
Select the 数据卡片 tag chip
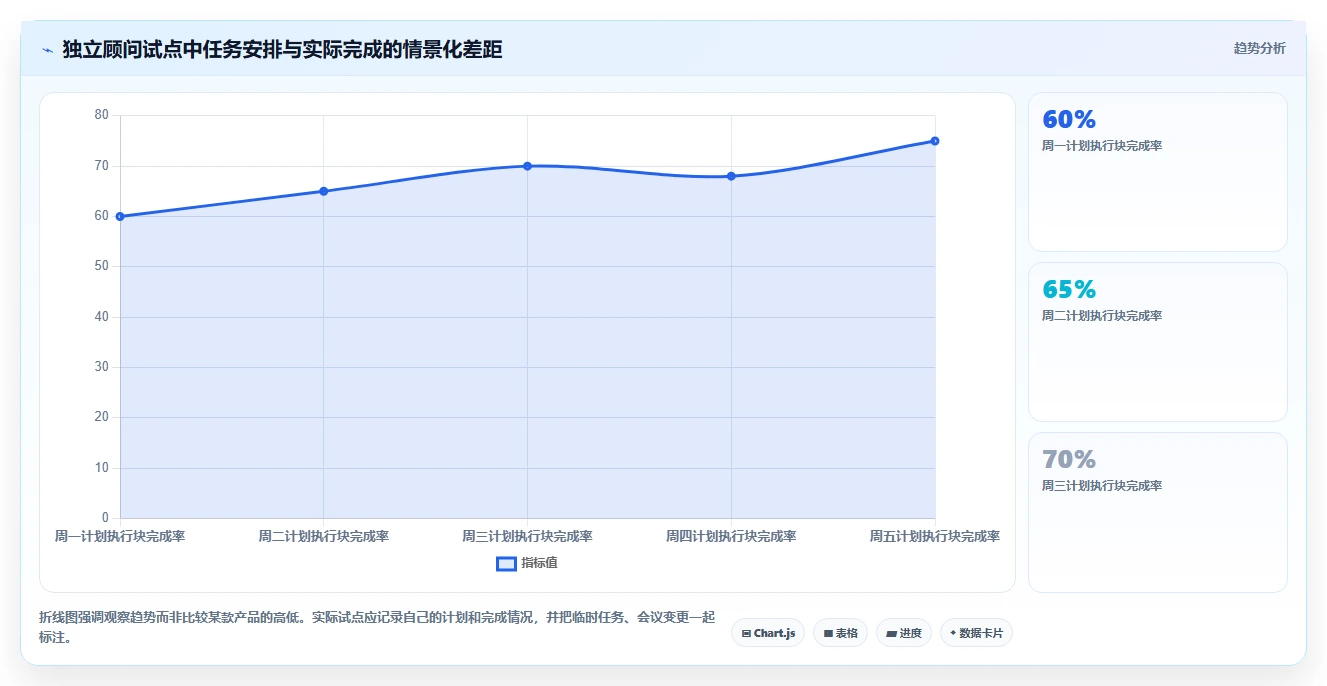[x=976, y=633]
